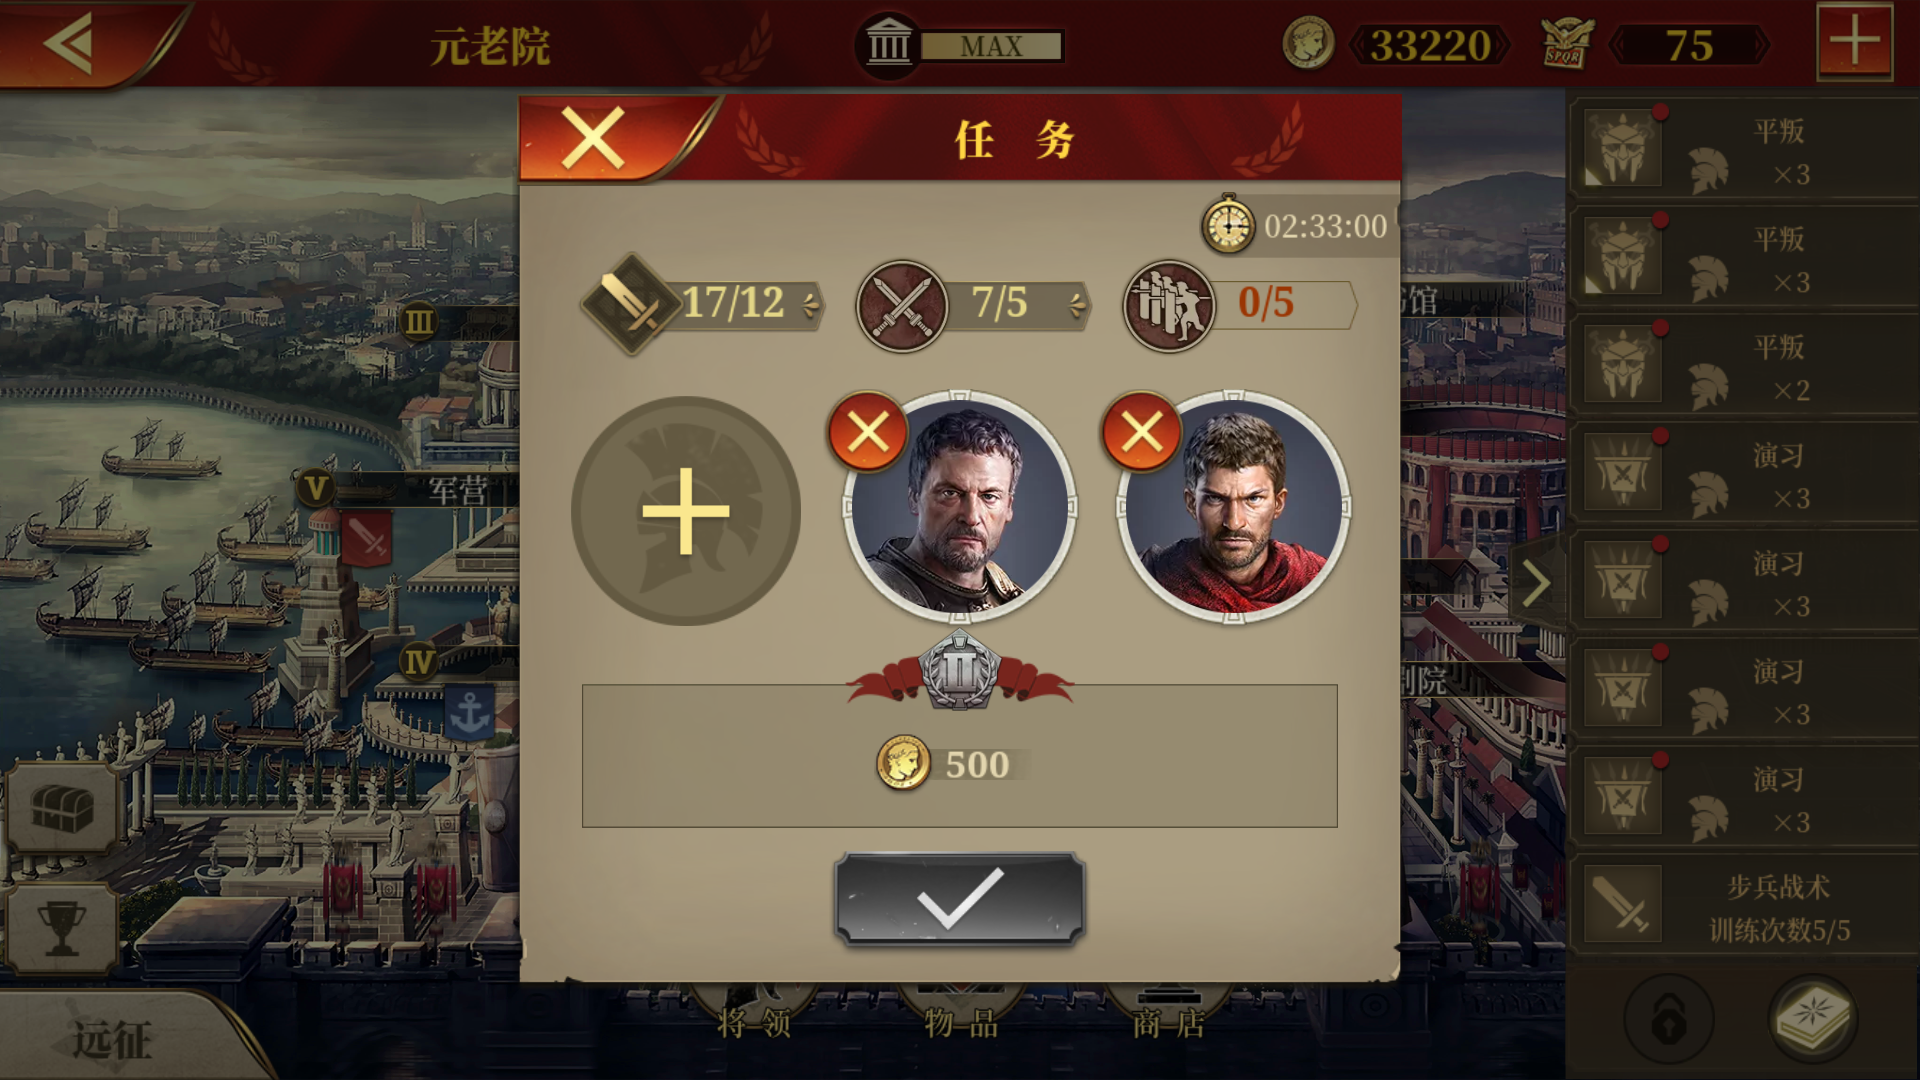Close the 任务 mission dialog
Image resolution: width=1920 pixels, height=1080 pixels.
pyautogui.click(x=593, y=138)
